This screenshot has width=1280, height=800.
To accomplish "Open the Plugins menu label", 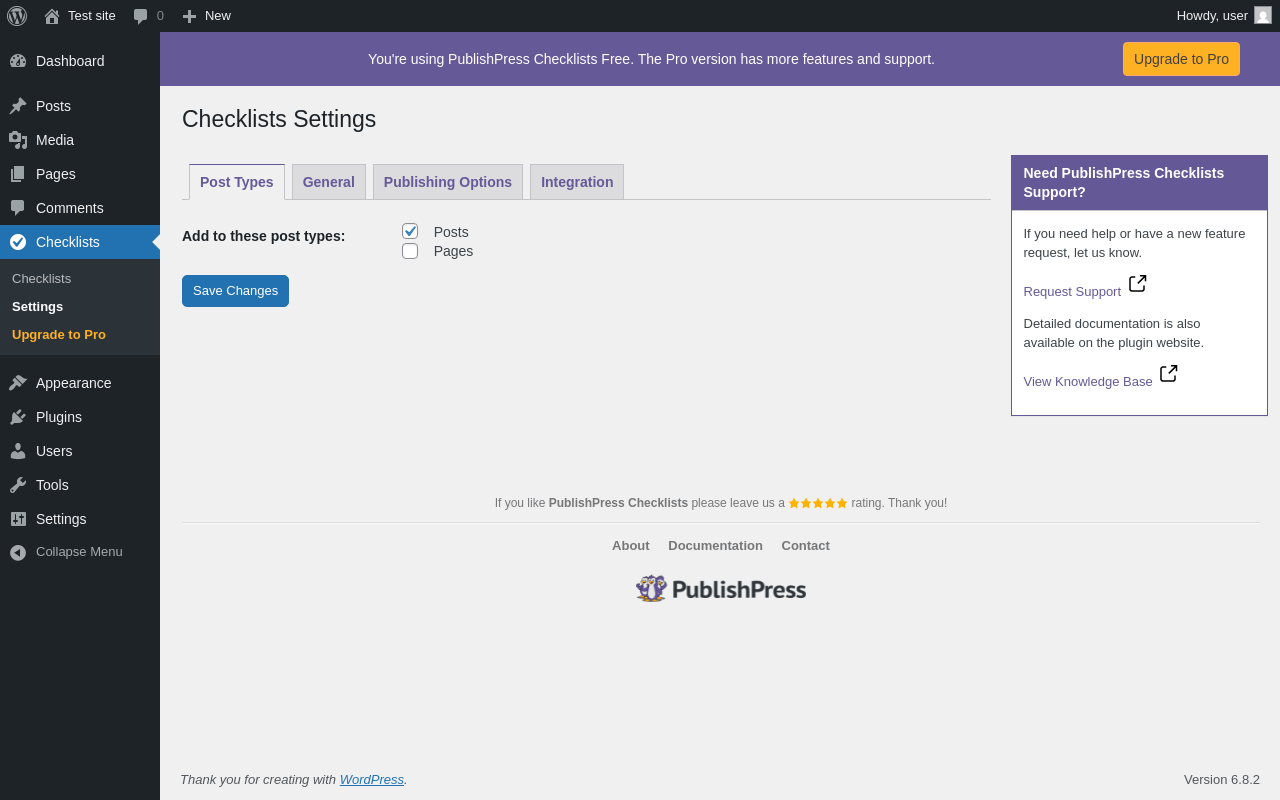I will 59,417.
